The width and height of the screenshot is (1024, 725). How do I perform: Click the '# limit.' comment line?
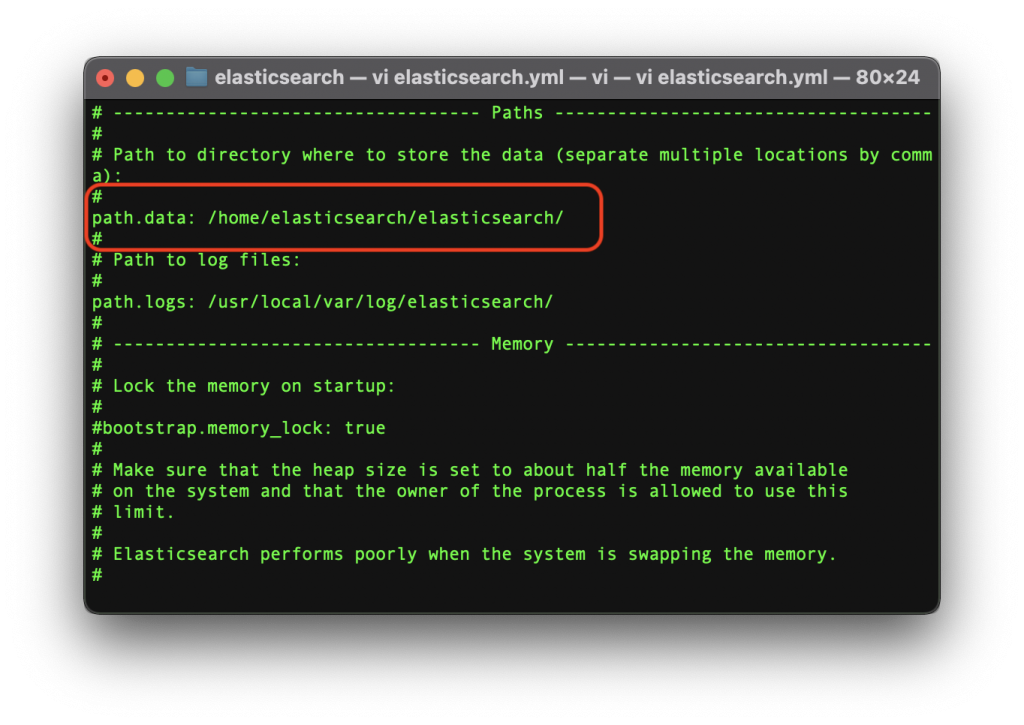pyautogui.click(x=133, y=512)
